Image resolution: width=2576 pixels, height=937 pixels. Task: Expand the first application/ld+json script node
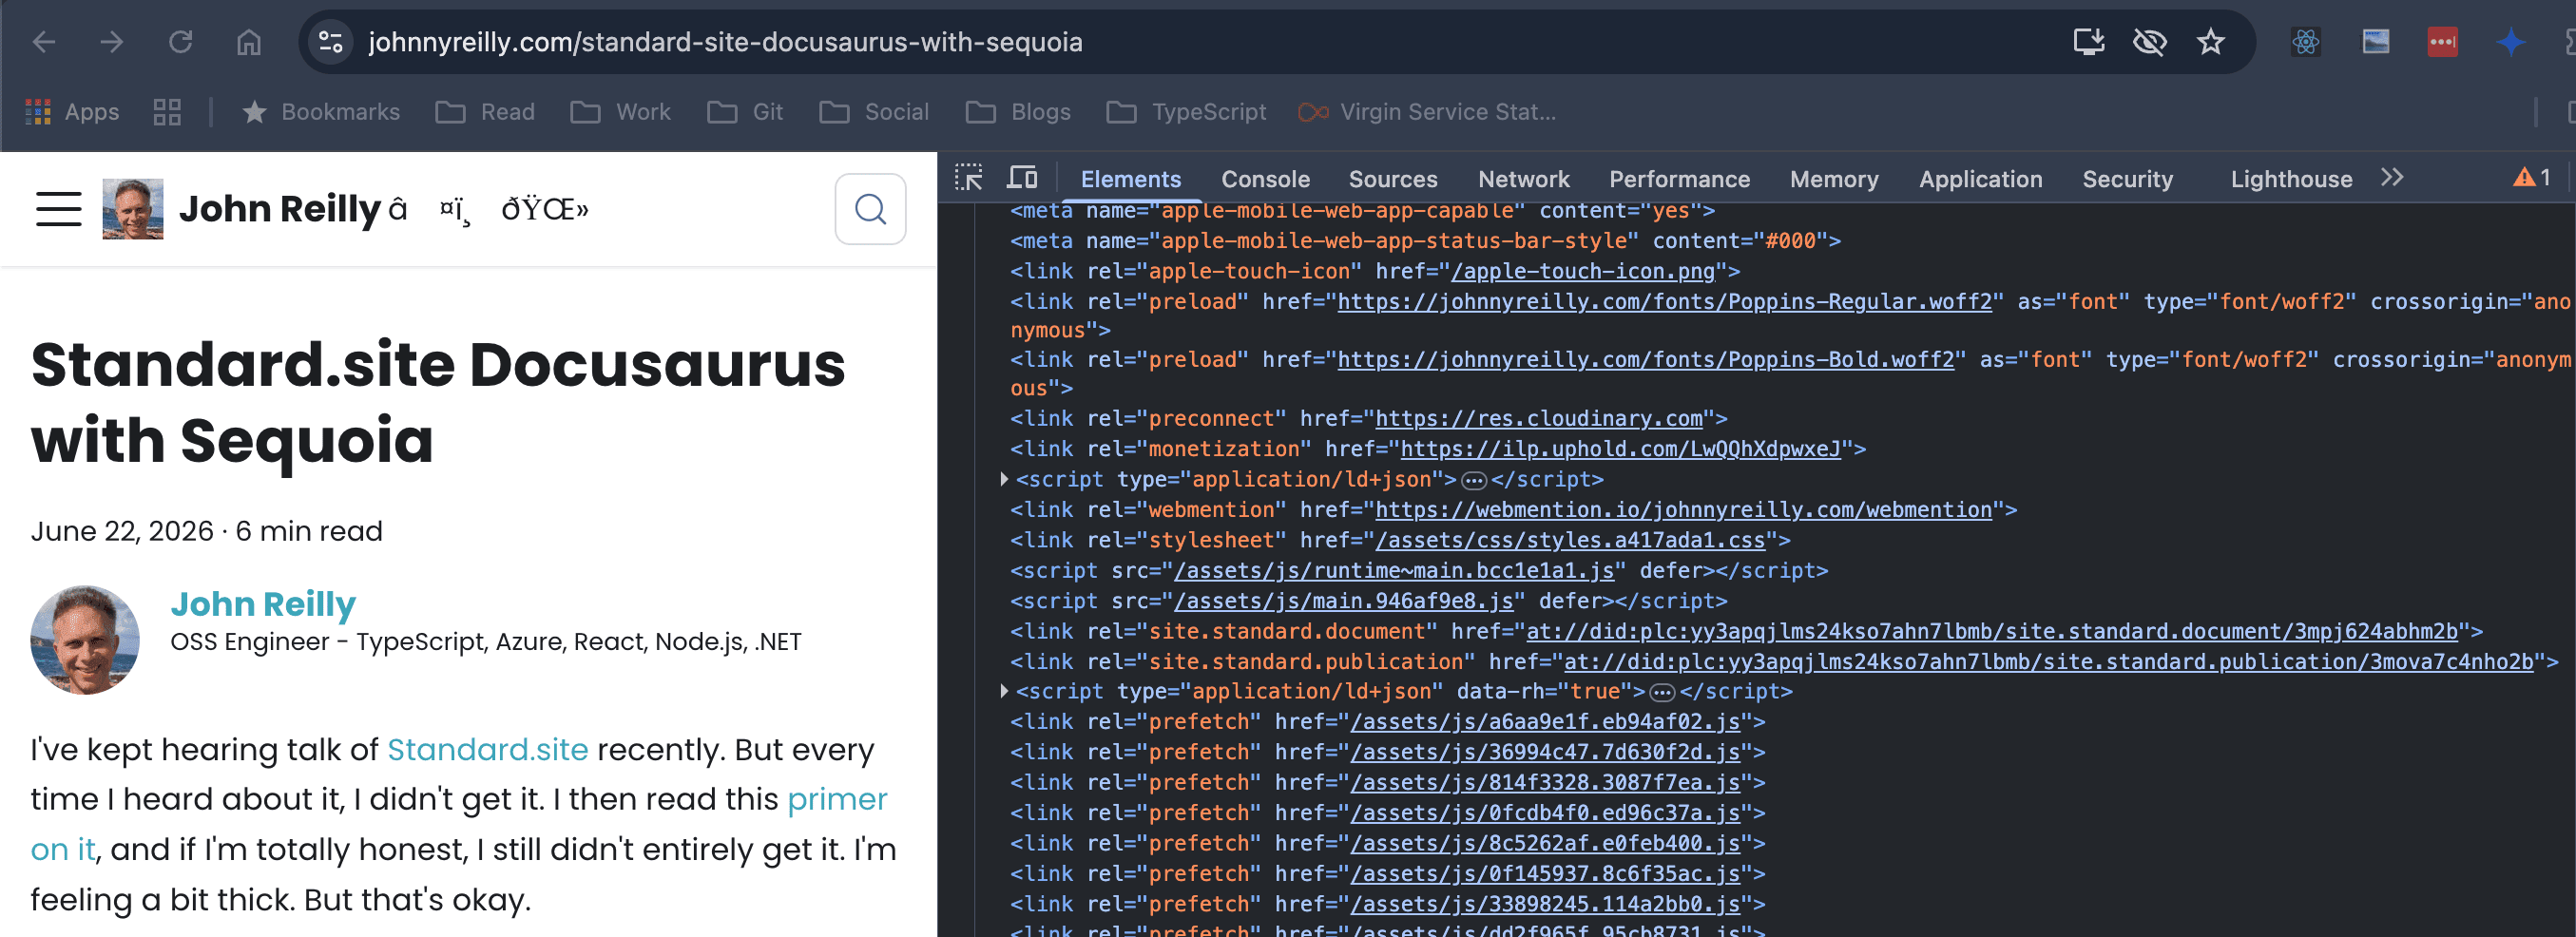pyautogui.click(x=1004, y=479)
